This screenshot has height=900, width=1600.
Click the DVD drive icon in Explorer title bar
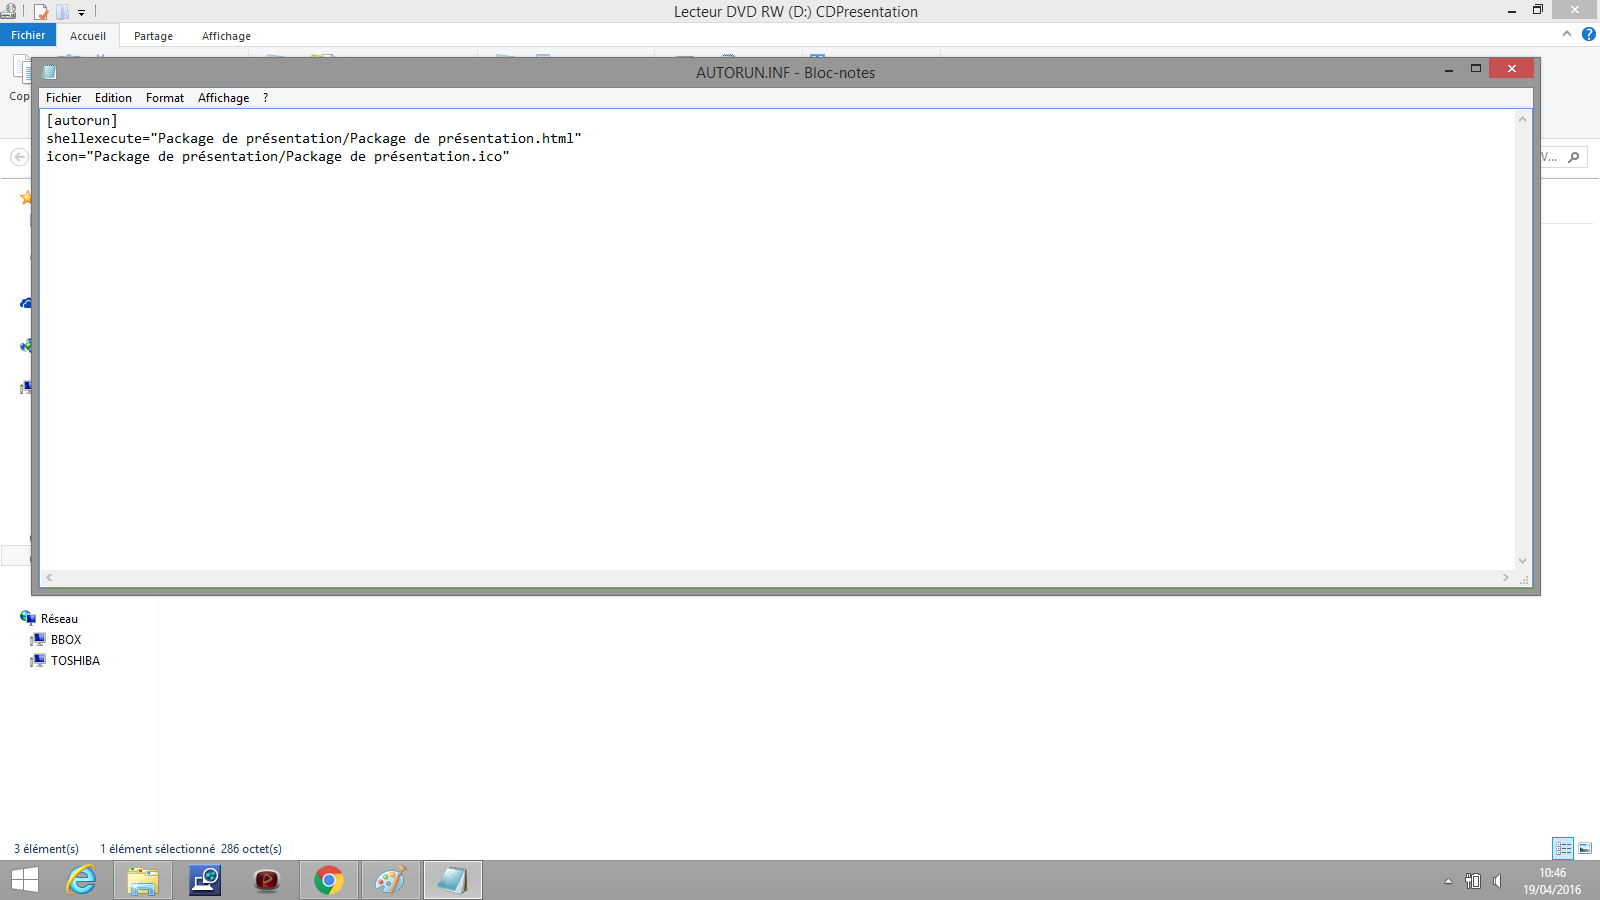tap(8, 12)
